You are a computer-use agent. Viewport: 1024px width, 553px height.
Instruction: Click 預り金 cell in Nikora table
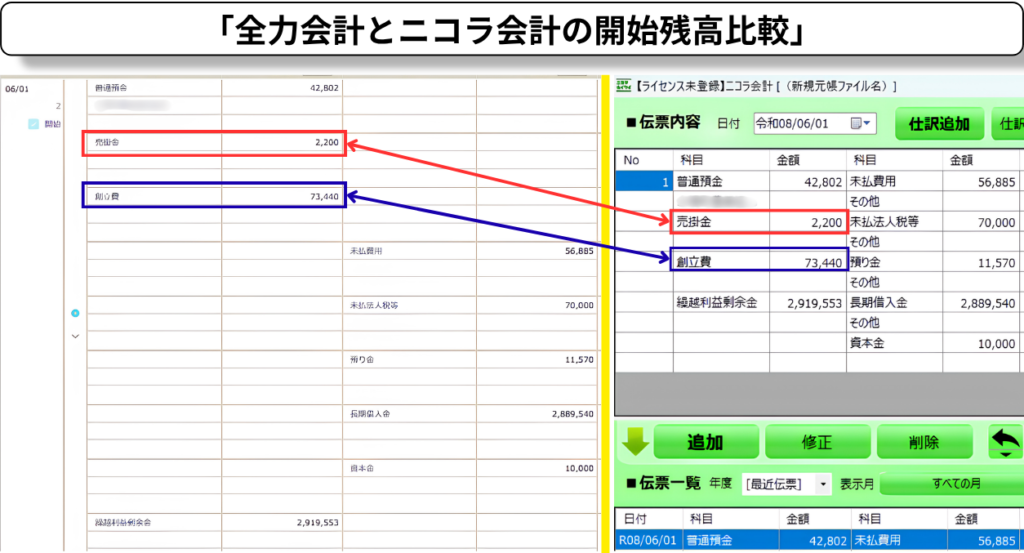(895, 262)
